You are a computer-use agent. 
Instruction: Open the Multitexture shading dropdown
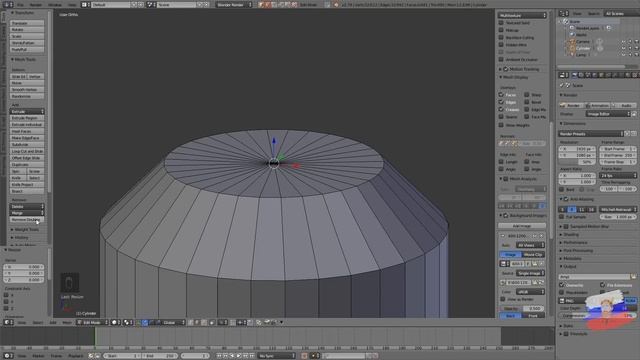tap(522, 15)
